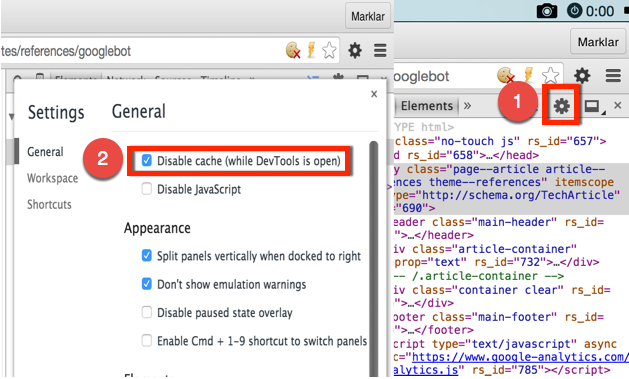Select General in Settings sidebar
This screenshot has width=629, height=379.
click(x=45, y=152)
